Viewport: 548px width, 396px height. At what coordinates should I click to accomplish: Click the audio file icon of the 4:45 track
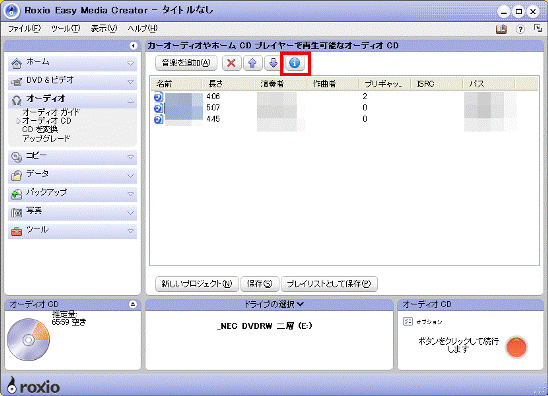click(x=159, y=120)
